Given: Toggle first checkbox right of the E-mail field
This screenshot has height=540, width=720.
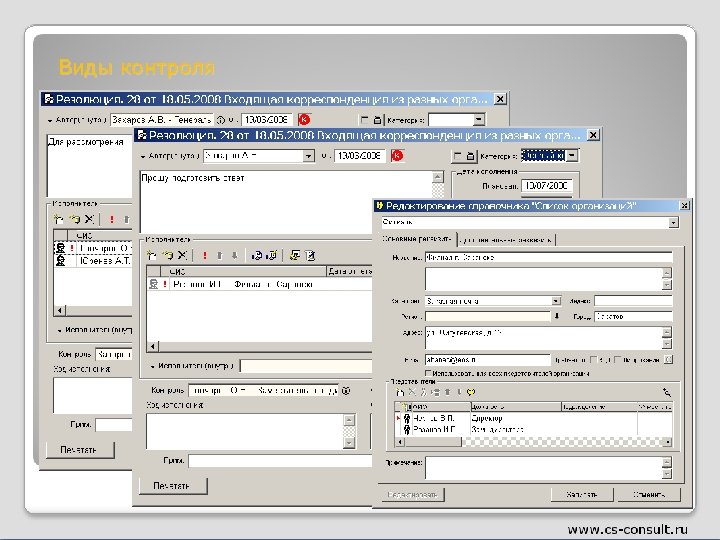Looking at the screenshot, I should 593,360.
